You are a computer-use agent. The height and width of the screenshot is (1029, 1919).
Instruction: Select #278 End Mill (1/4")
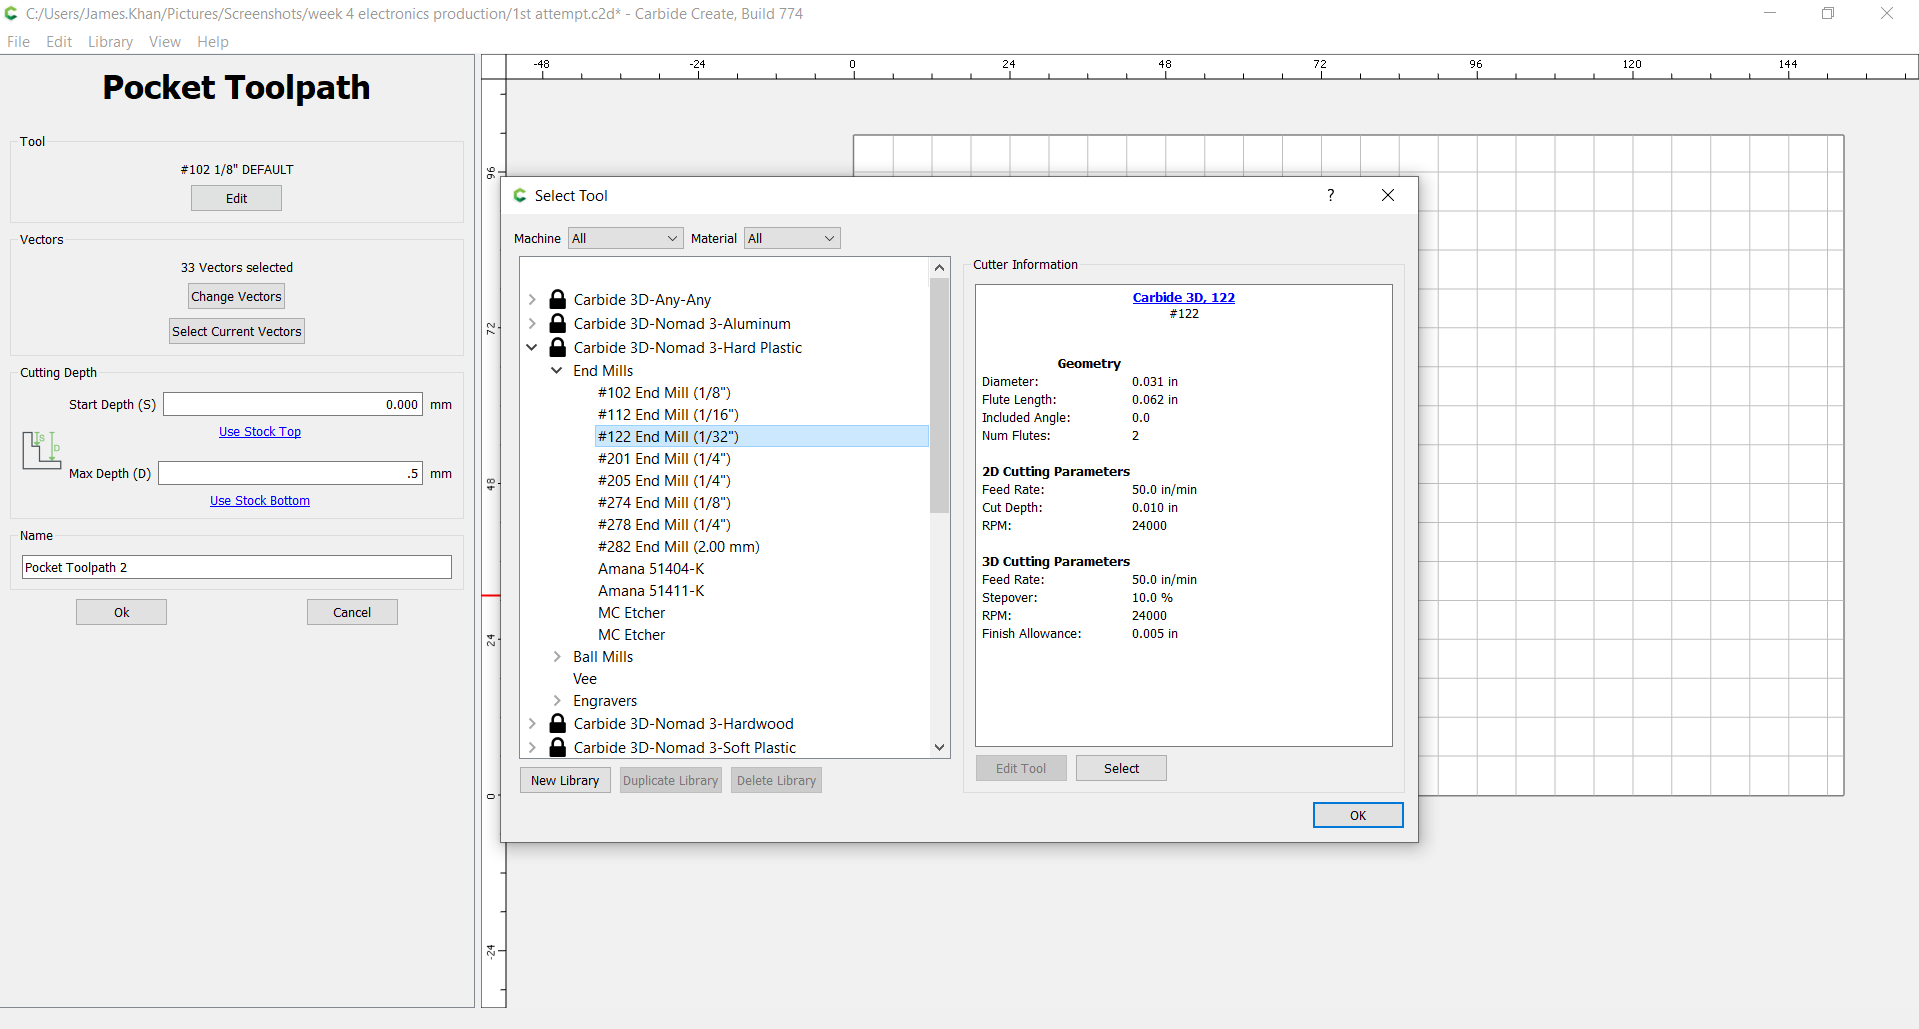[664, 524]
